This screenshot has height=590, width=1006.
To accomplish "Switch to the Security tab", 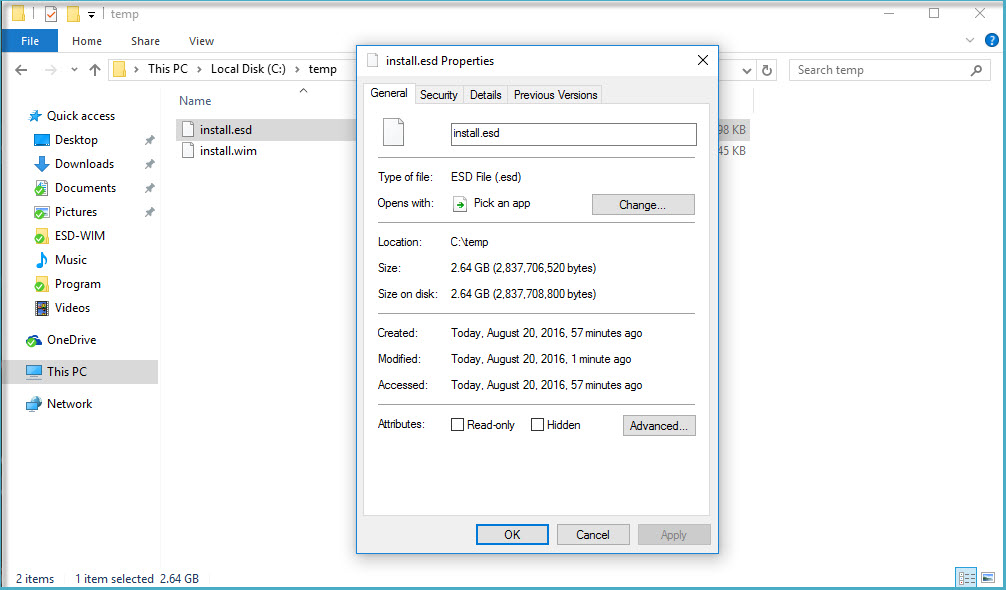I will pos(439,95).
